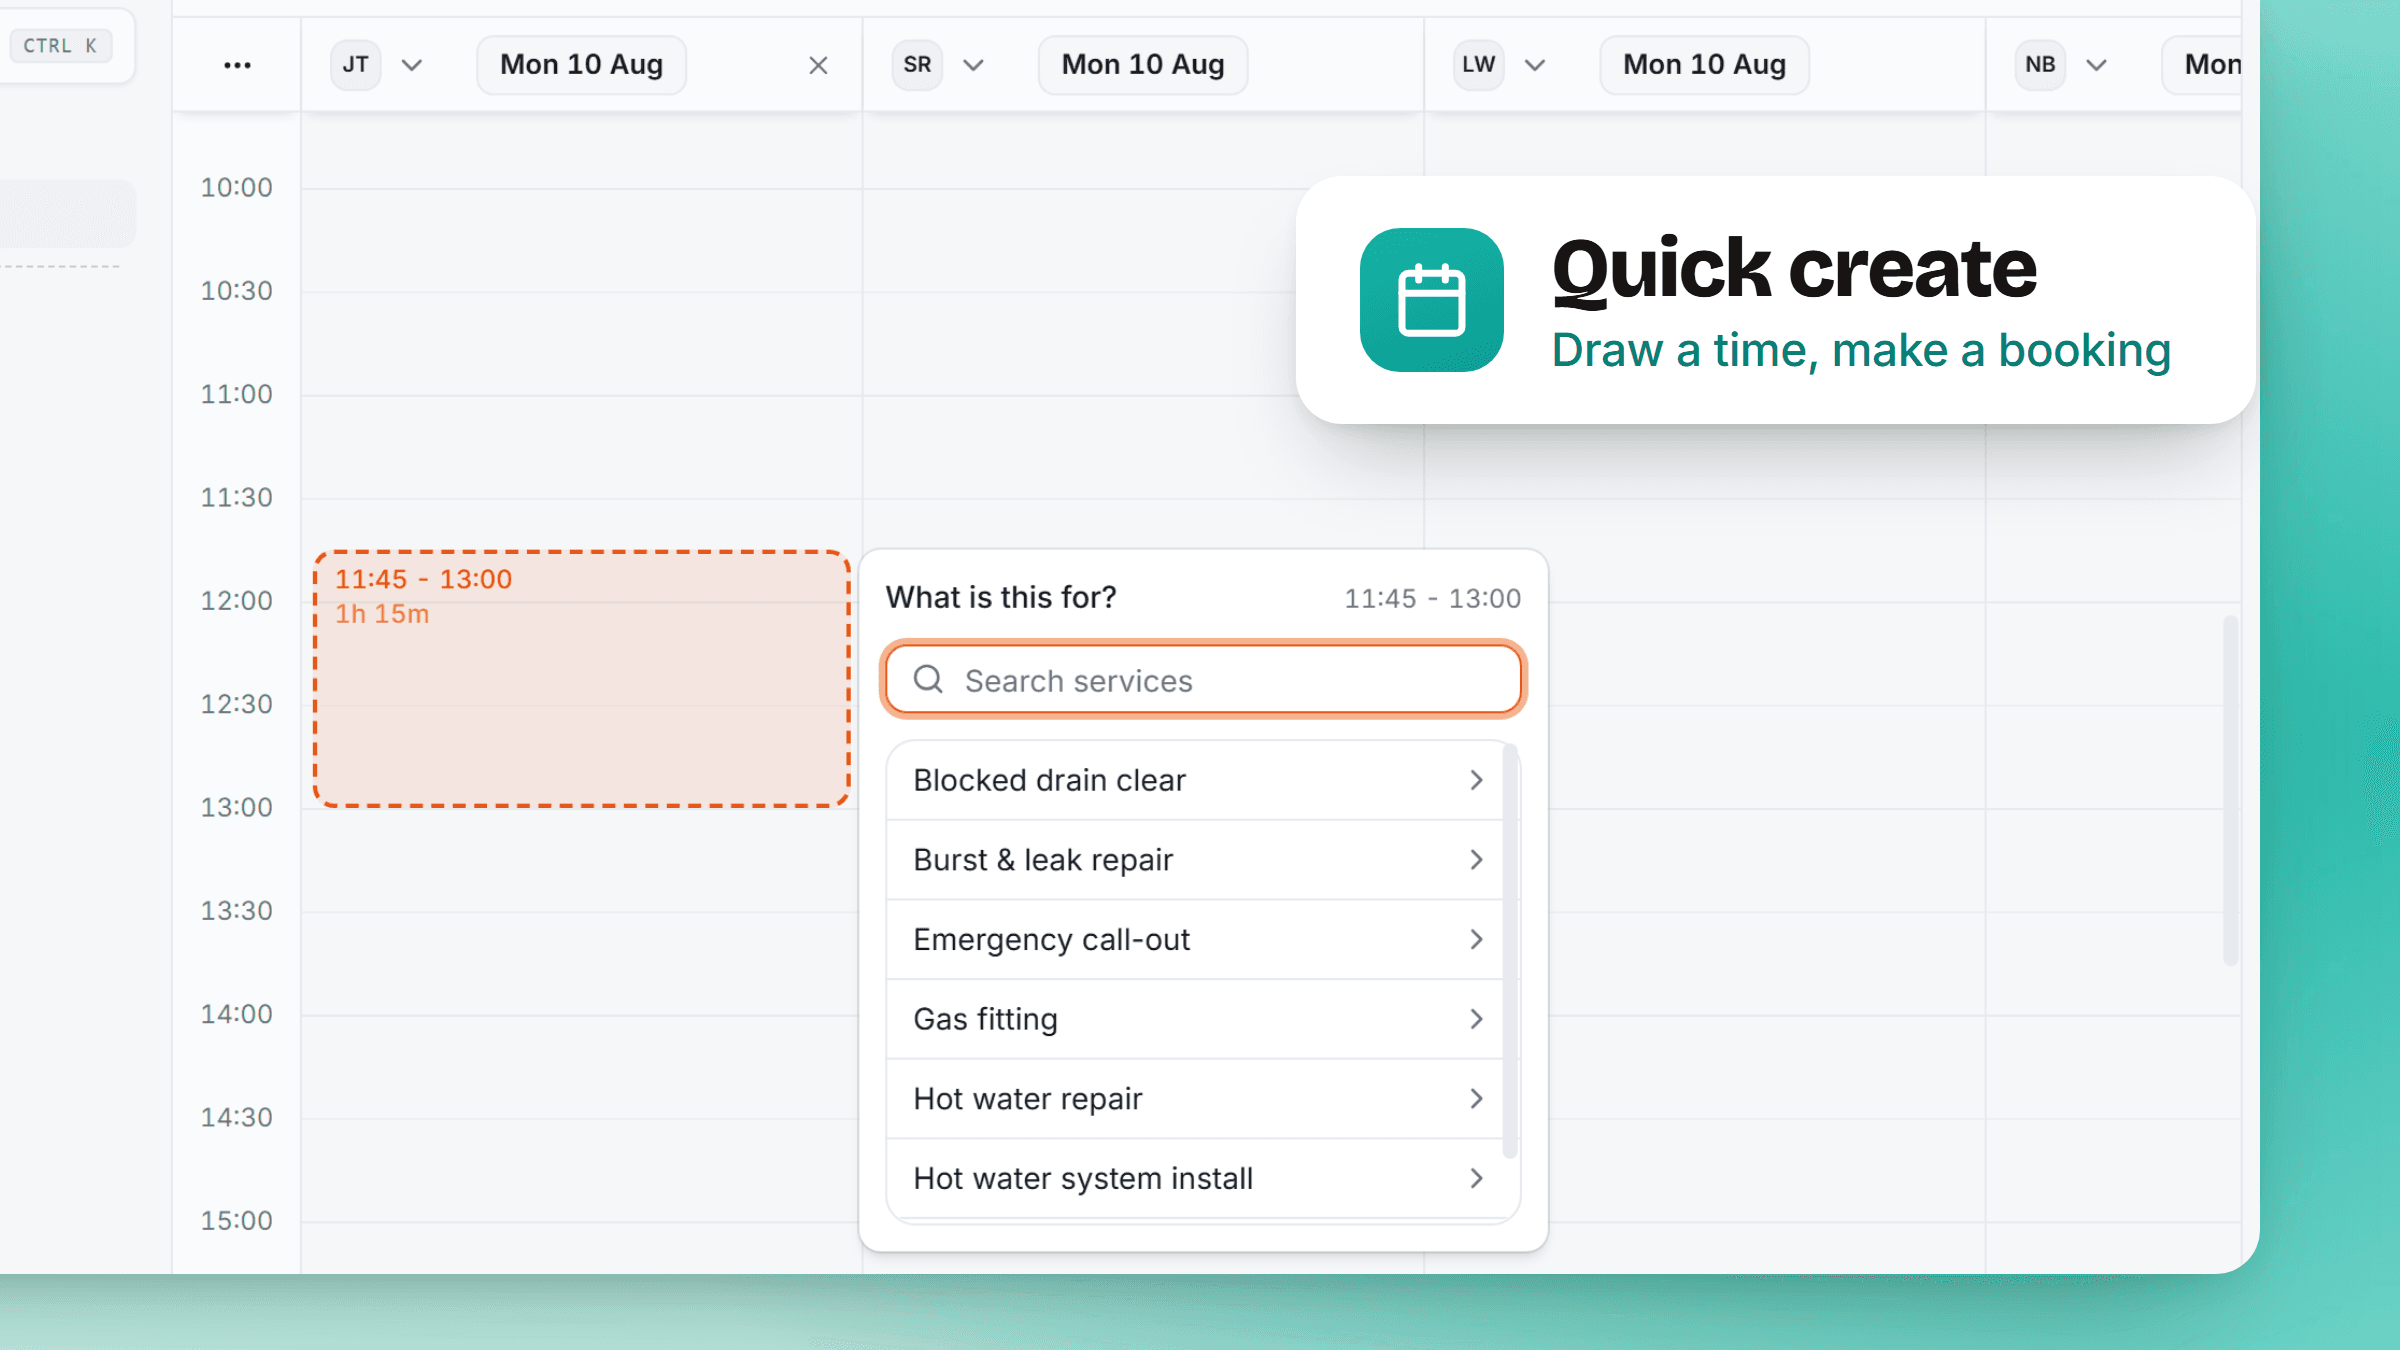Click the drawn 11:45 - 13:00 booking block
The width and height of the screenshot is (2400, 1350).
pos(581,679)
